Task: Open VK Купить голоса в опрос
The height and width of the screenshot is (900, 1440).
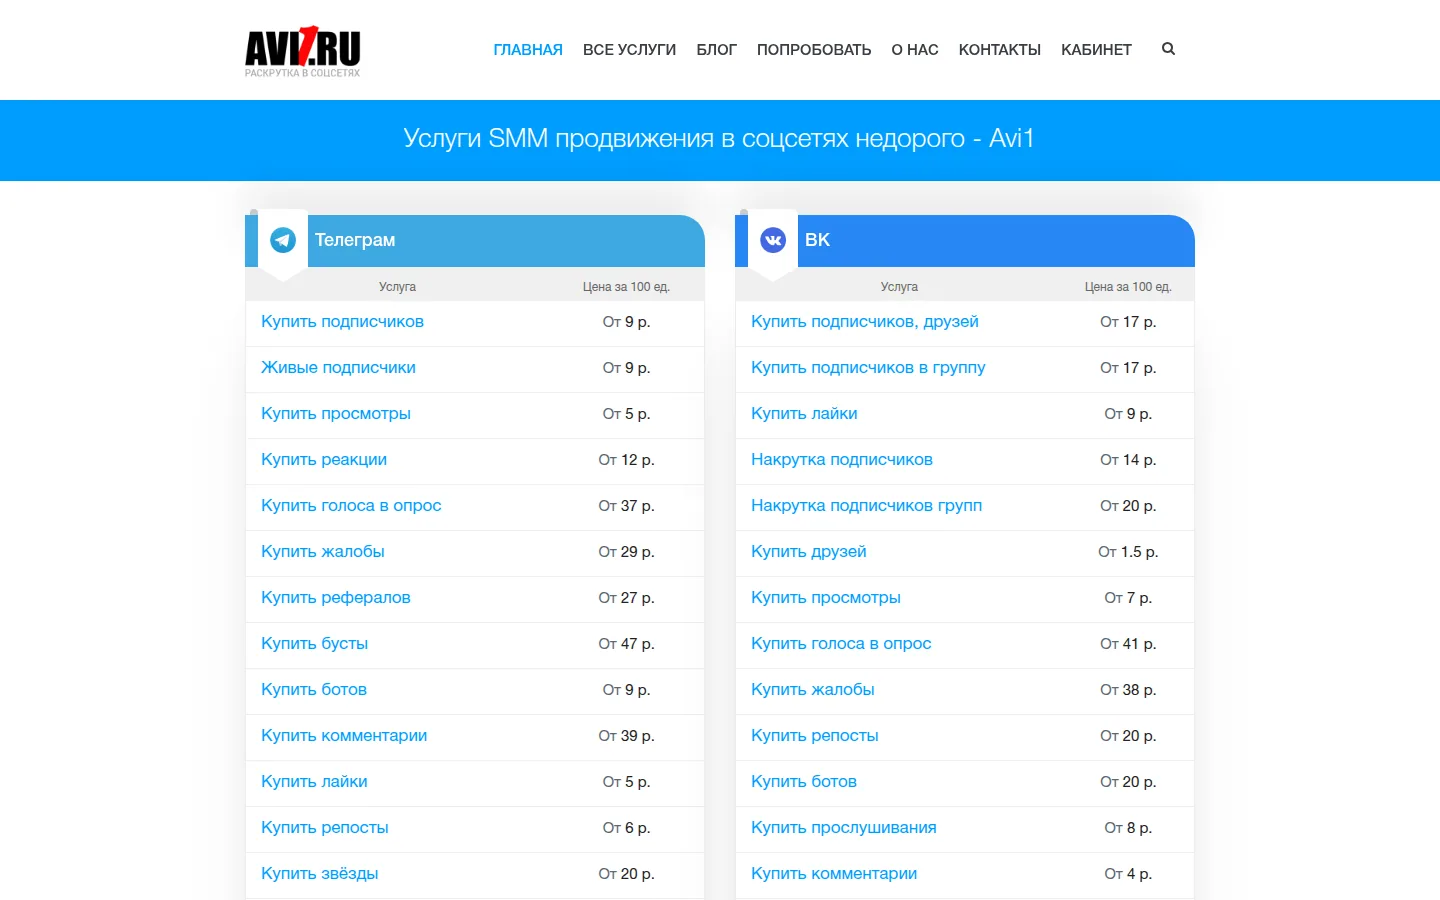Action: point(841,644)
